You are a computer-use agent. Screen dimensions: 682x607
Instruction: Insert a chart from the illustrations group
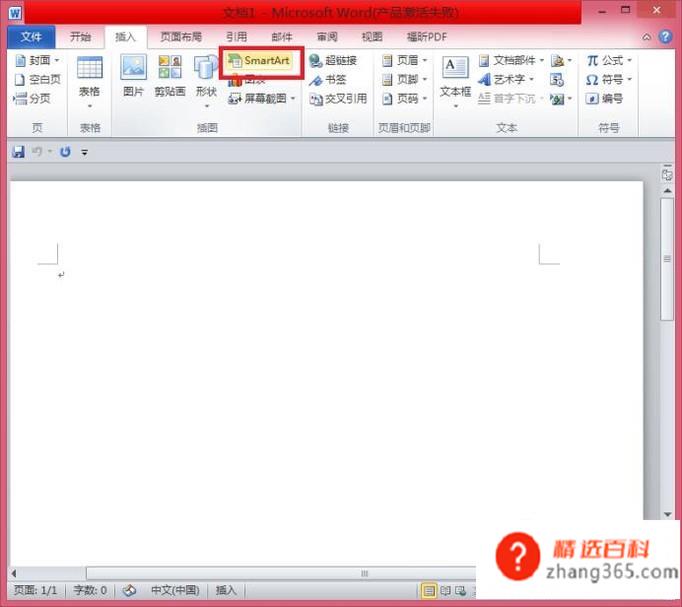click(247, 80)
